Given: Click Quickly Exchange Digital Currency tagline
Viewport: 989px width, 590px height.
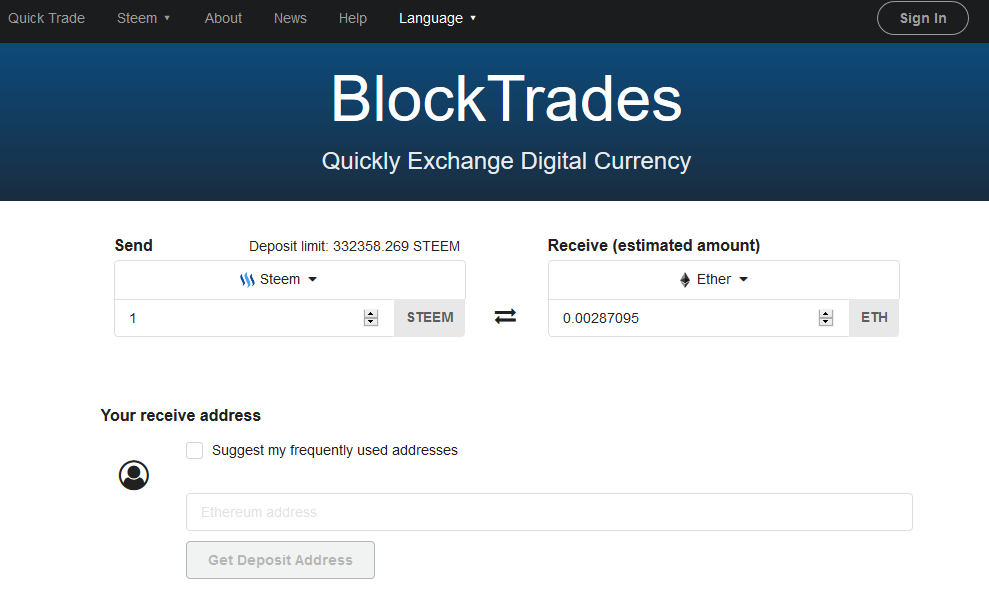Looking at the screenshot, I should click(x=506, y=161).
